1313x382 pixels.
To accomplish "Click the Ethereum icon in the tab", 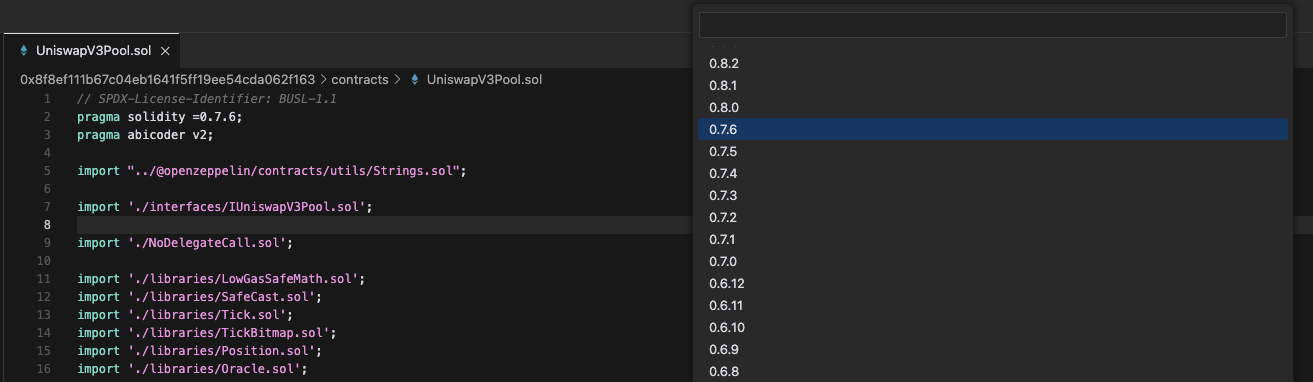I will pos(24,50).
